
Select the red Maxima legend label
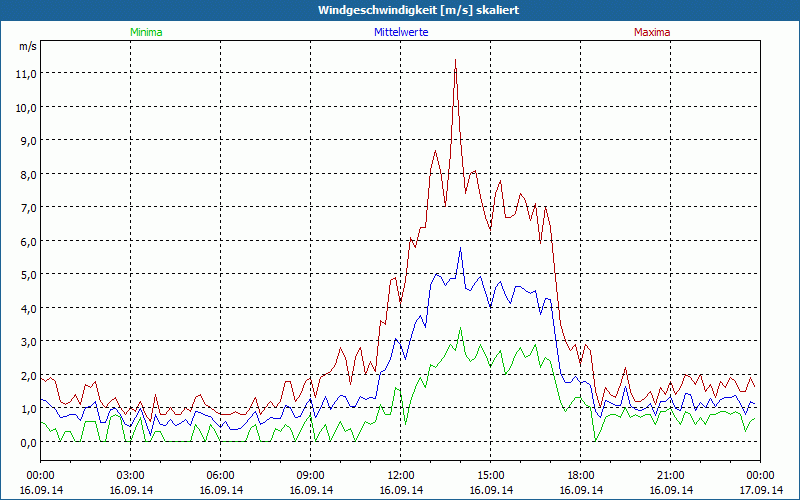pyautogui.click(x=651, y=32)
